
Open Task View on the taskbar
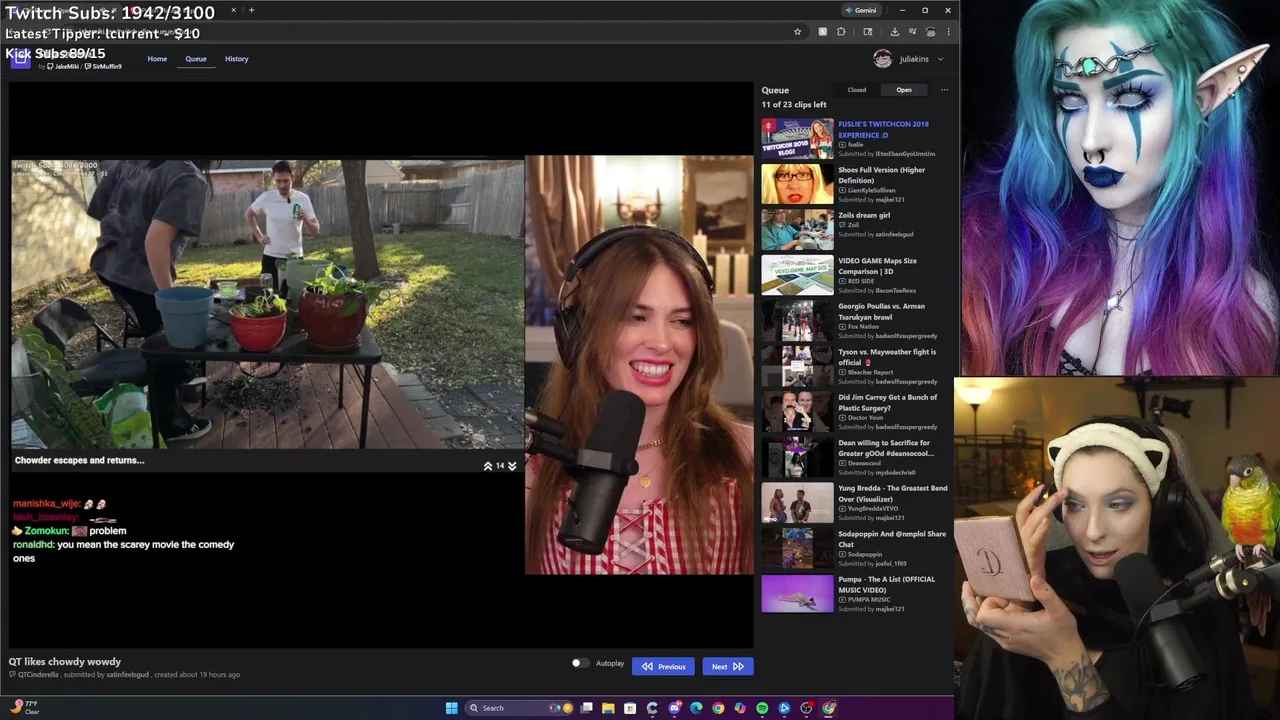tap(587, 708)
